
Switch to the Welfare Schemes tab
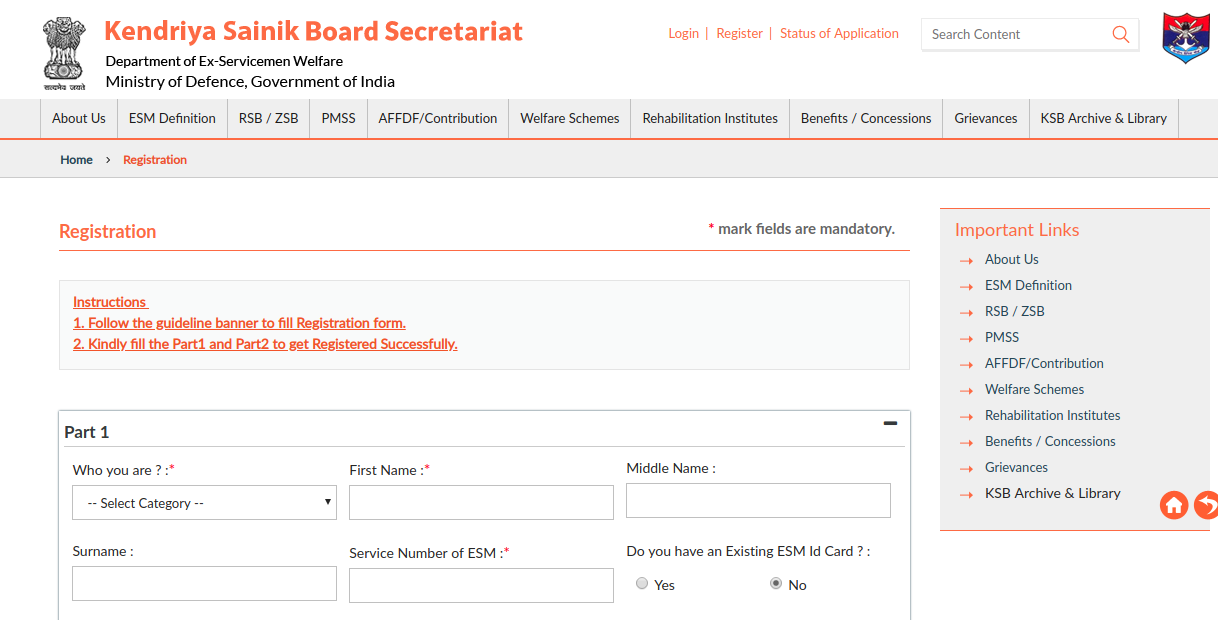click(568, 118)
